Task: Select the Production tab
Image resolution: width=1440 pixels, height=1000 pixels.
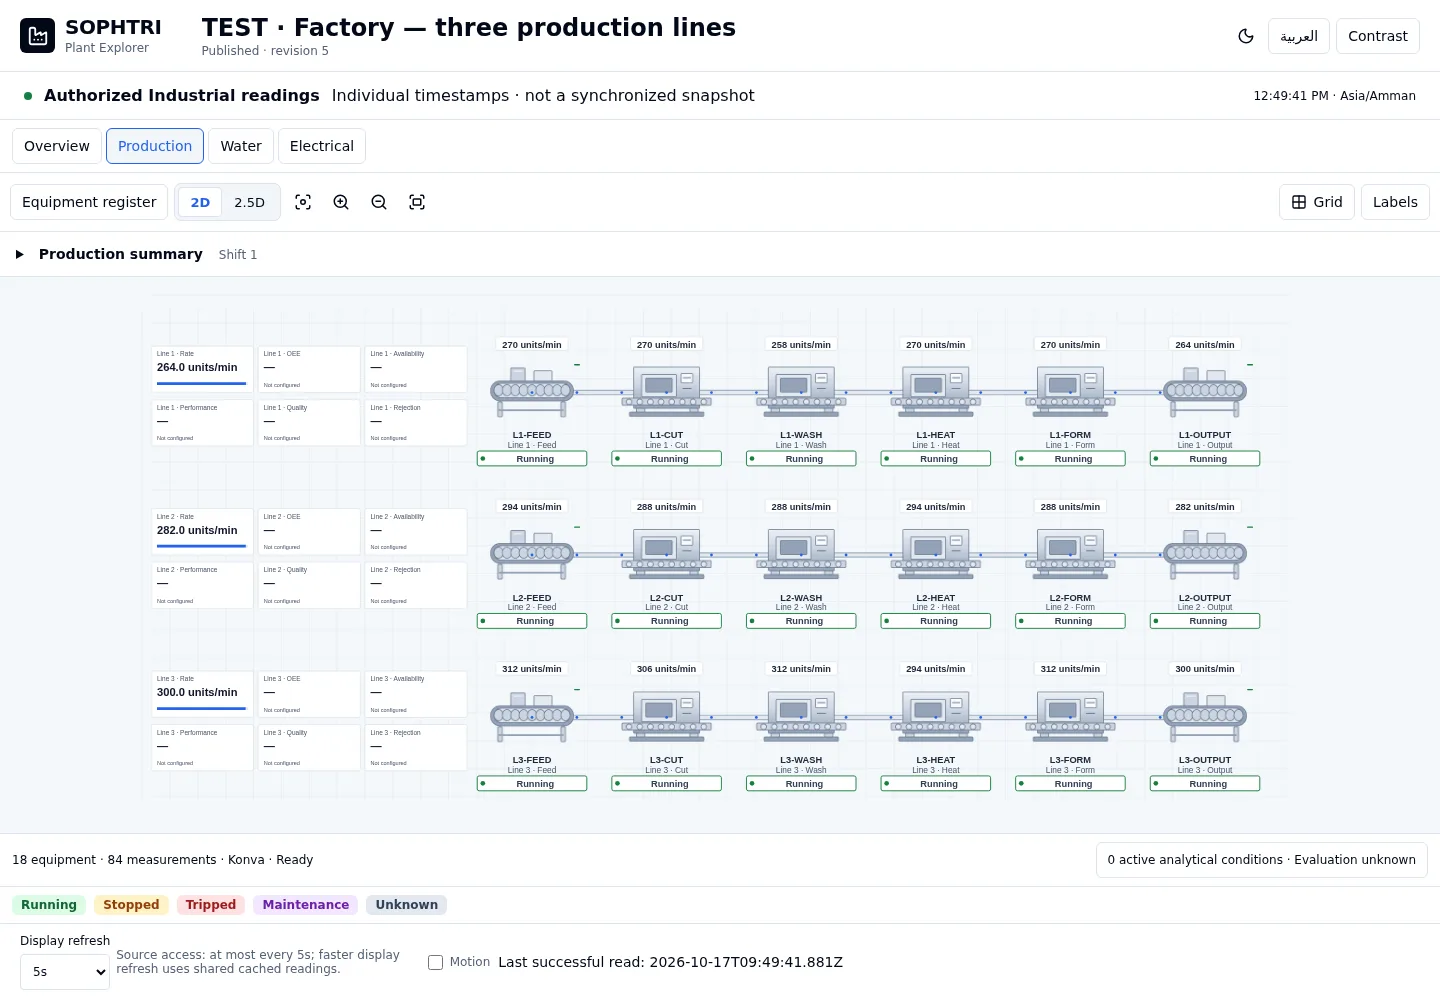Action: point(155,146)
